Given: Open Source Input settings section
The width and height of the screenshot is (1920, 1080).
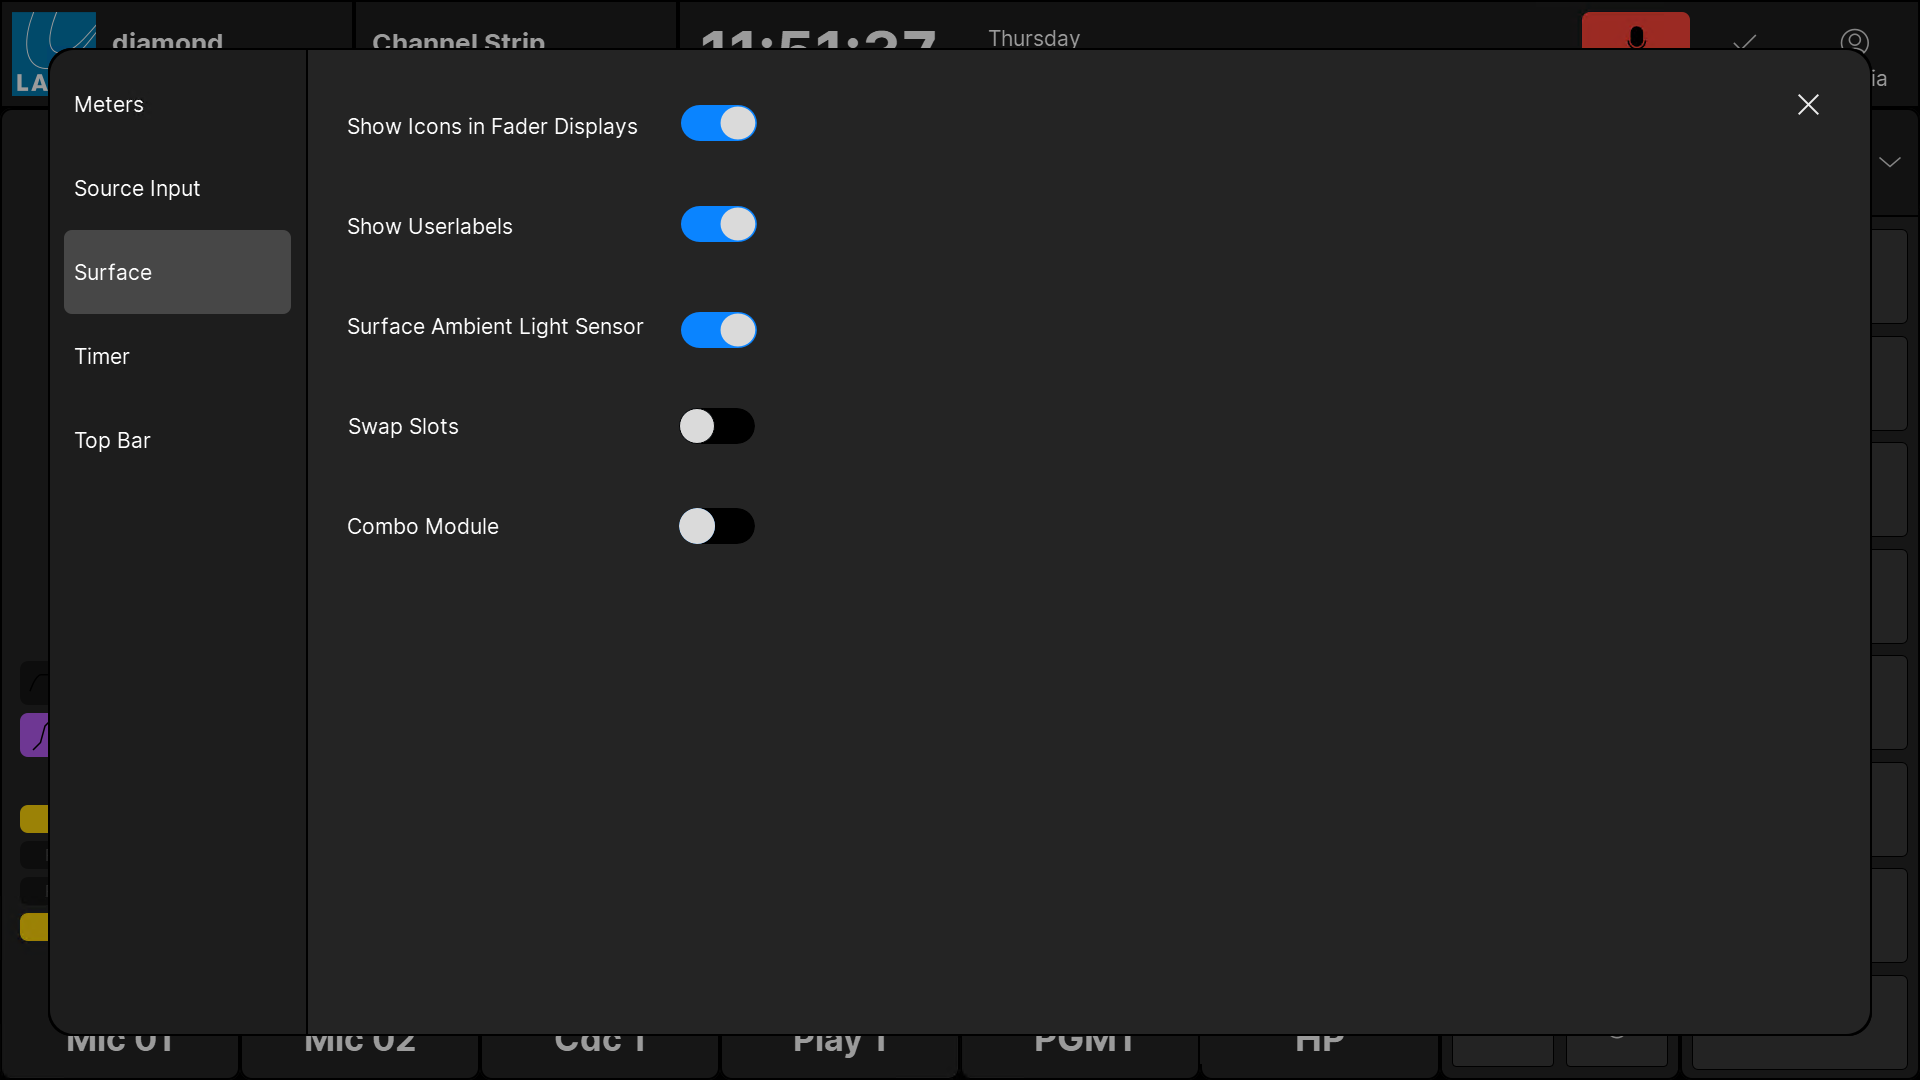Looking at the screenshot, I should coord(137,187).
